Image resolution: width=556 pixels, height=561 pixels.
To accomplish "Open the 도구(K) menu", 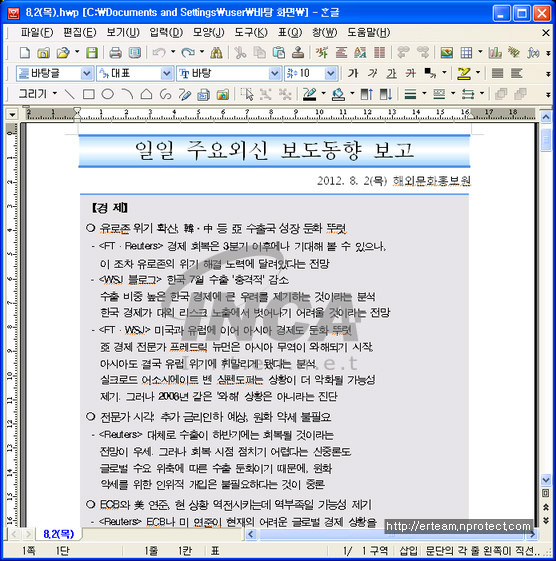I will point(251,33).
